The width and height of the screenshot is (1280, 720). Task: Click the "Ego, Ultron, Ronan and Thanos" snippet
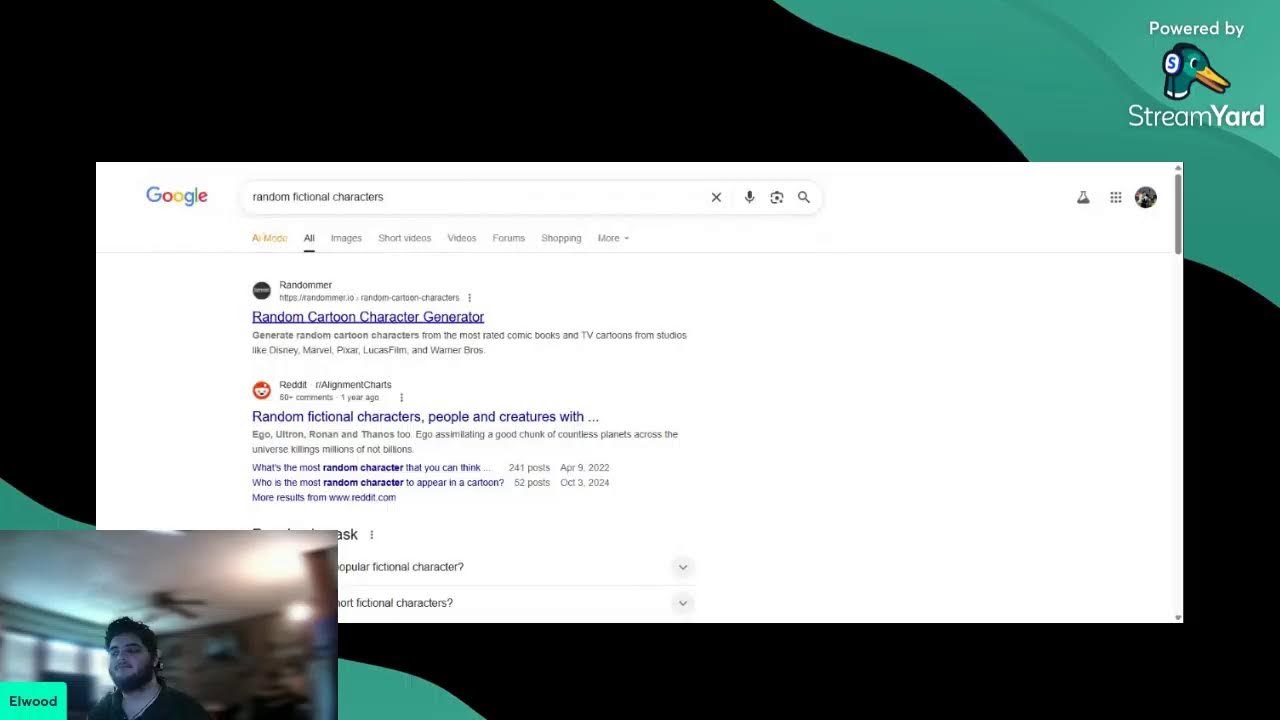tap(324, 435)
